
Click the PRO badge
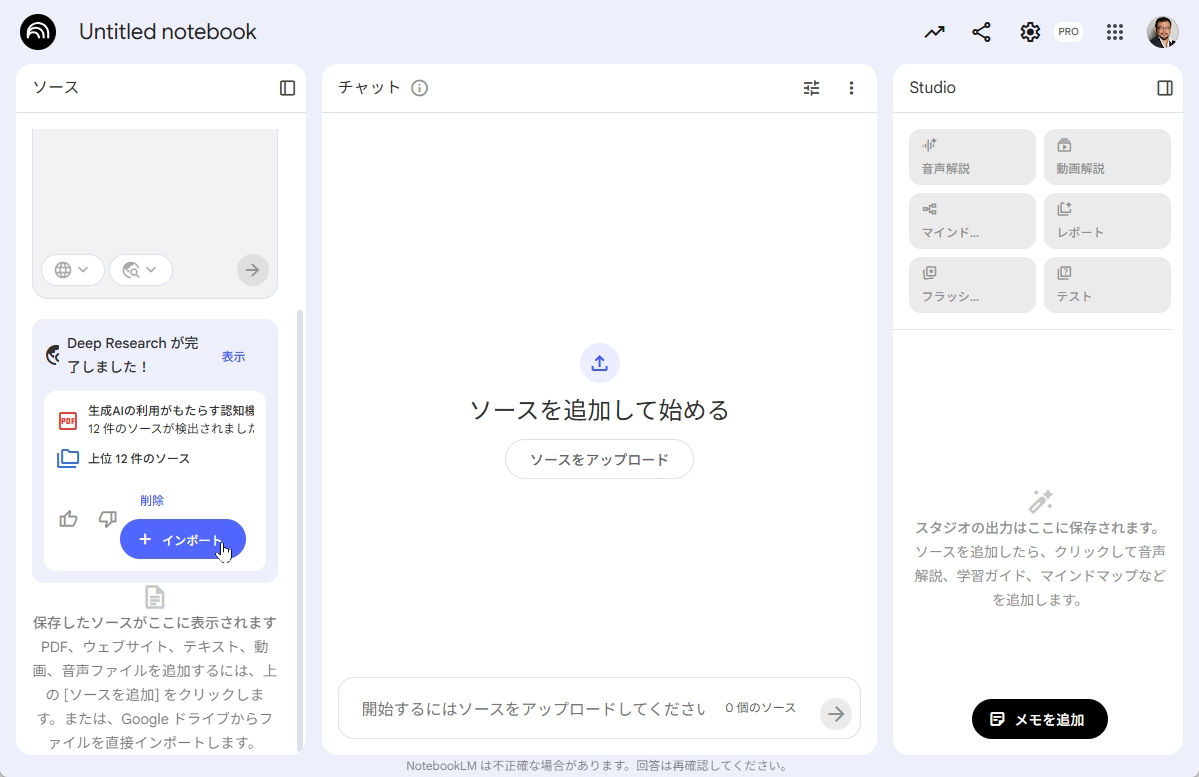tap(1068, 32)
